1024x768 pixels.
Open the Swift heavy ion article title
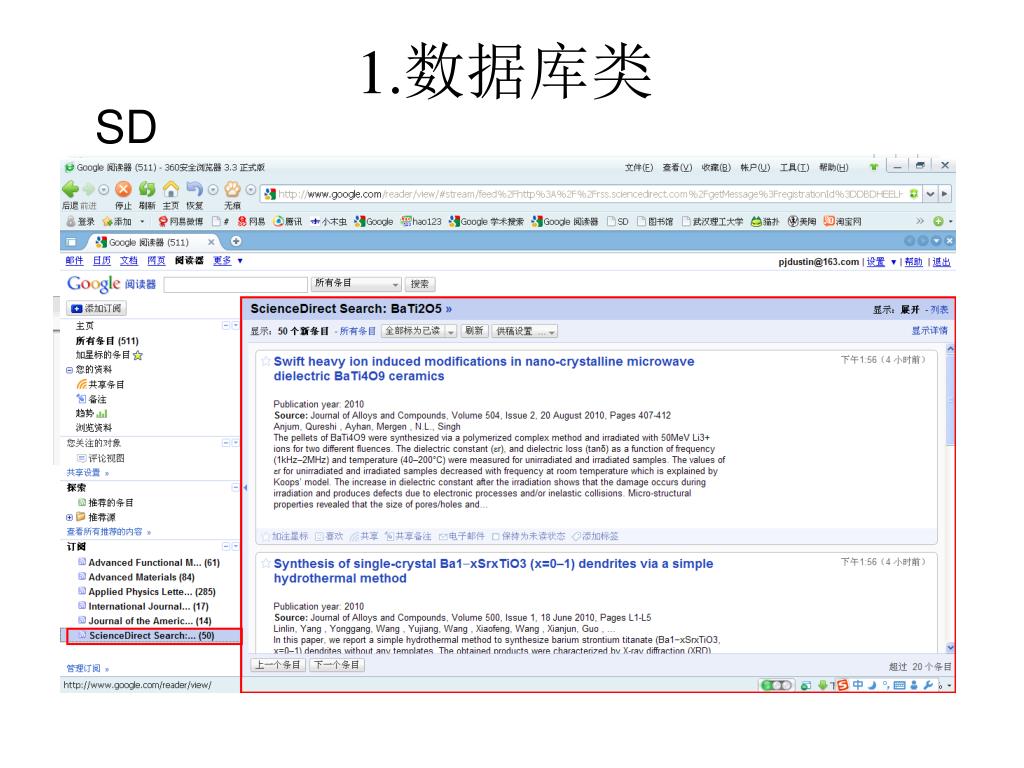coord(484,368)
